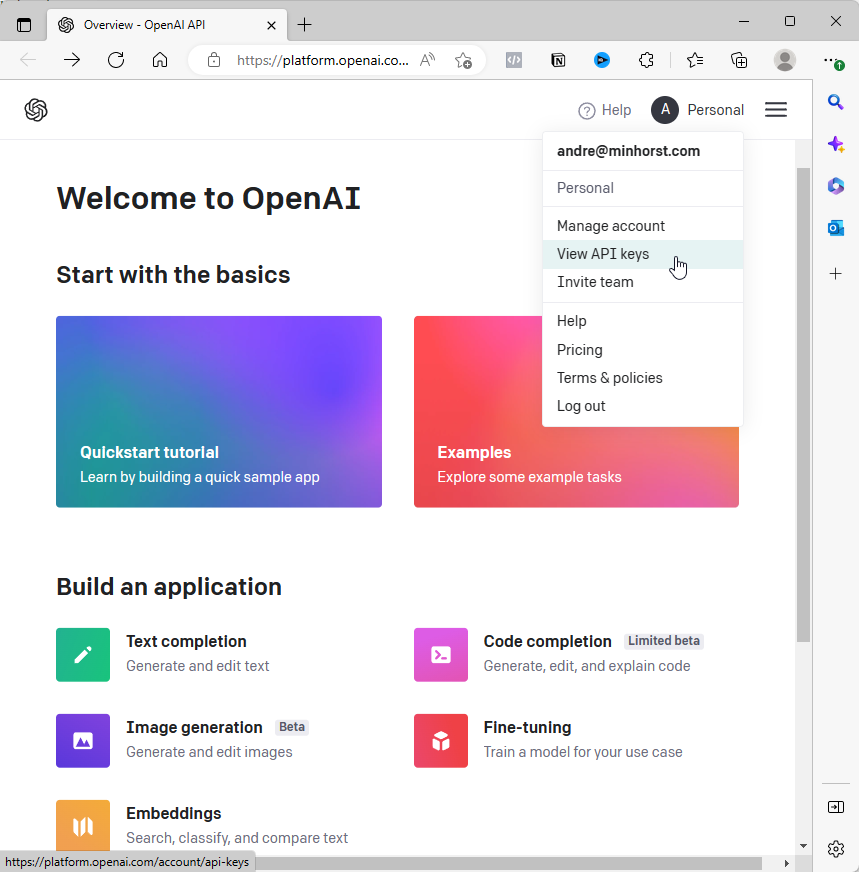Click the Help button with question mark
Image resolution: width=859 pixels, height=872 pixels.
pos(604,110)
